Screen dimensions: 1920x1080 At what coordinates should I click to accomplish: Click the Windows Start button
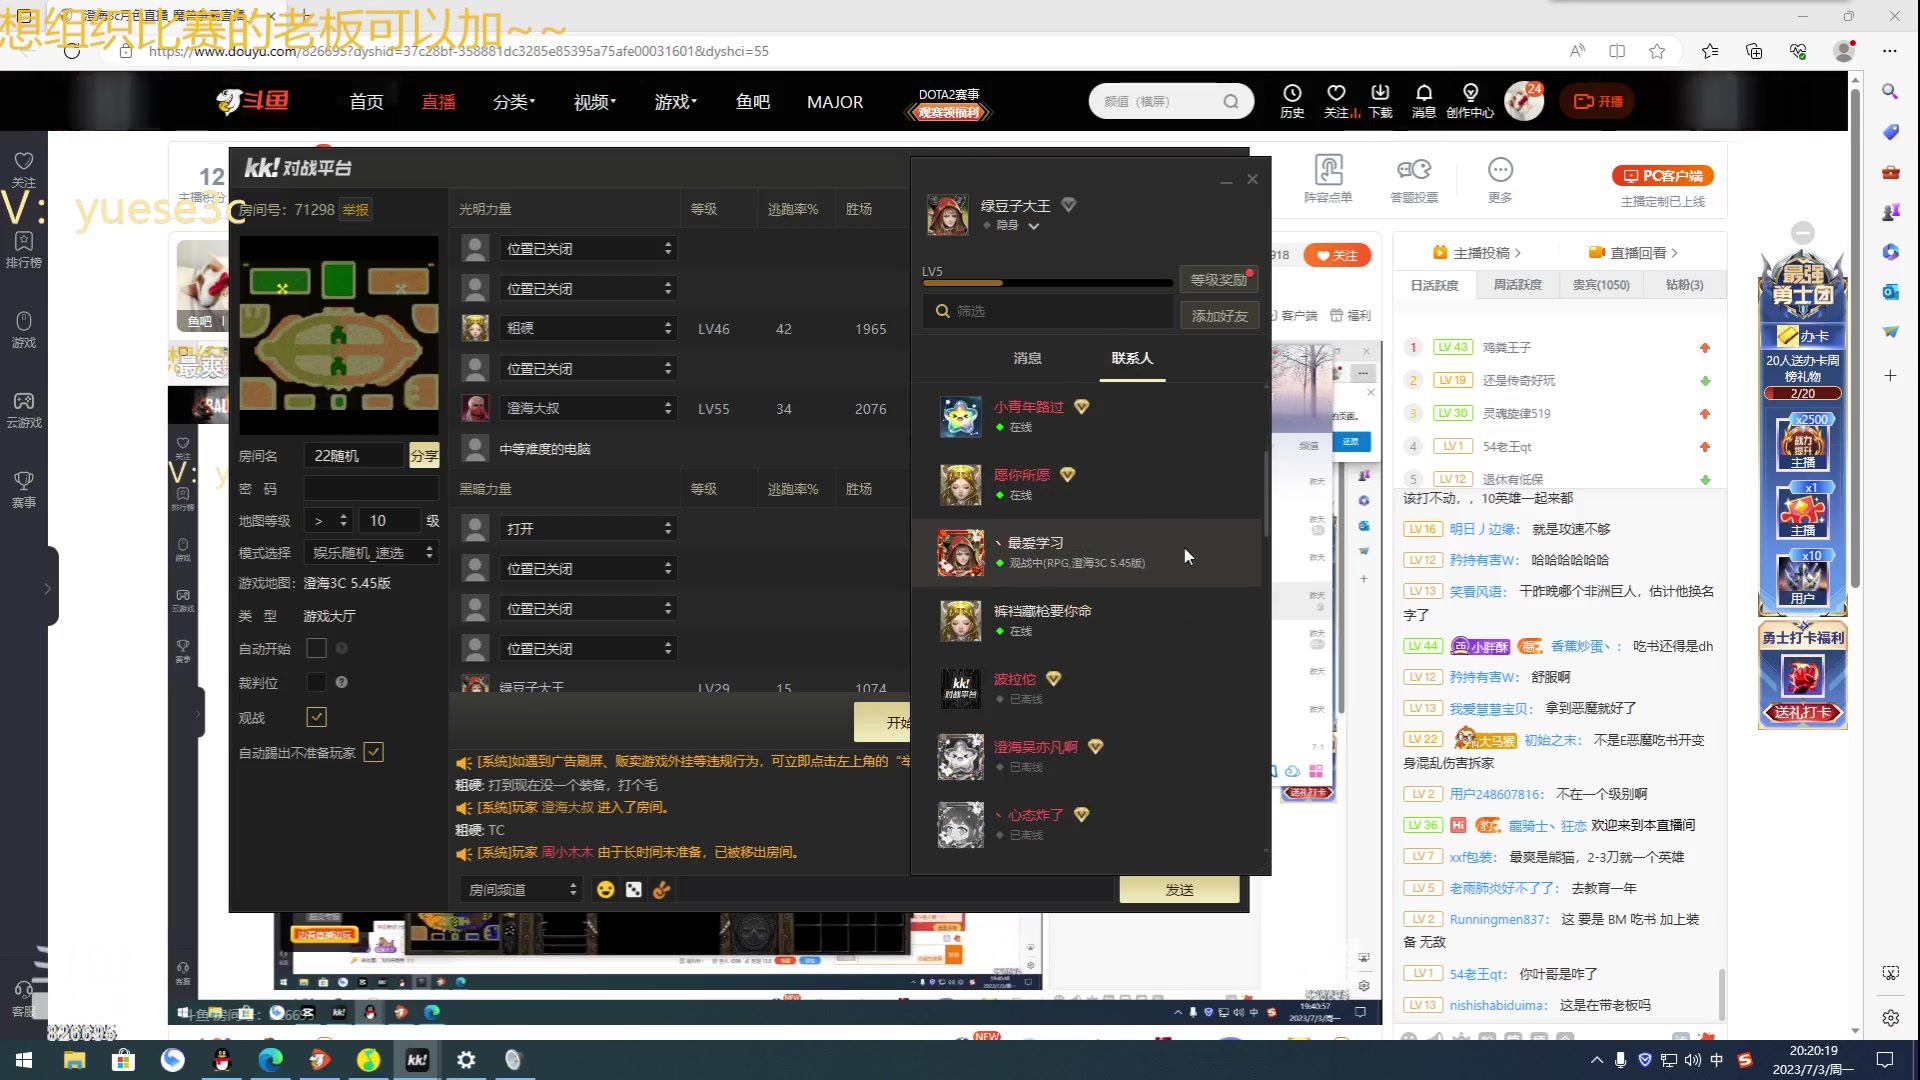pos(24,1060)
